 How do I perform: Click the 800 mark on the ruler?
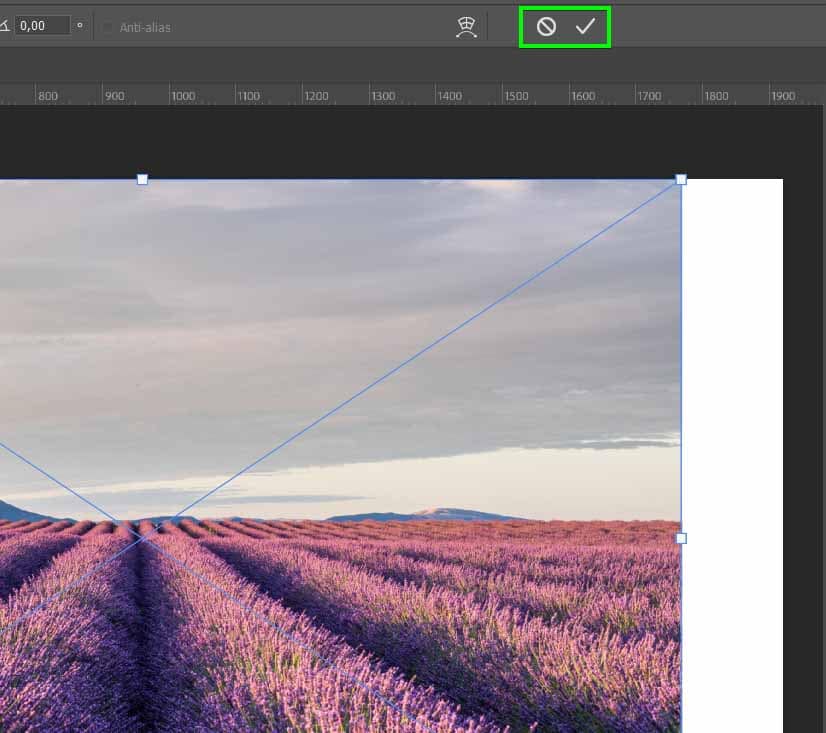pyautogui.click(x=48, y=96)
